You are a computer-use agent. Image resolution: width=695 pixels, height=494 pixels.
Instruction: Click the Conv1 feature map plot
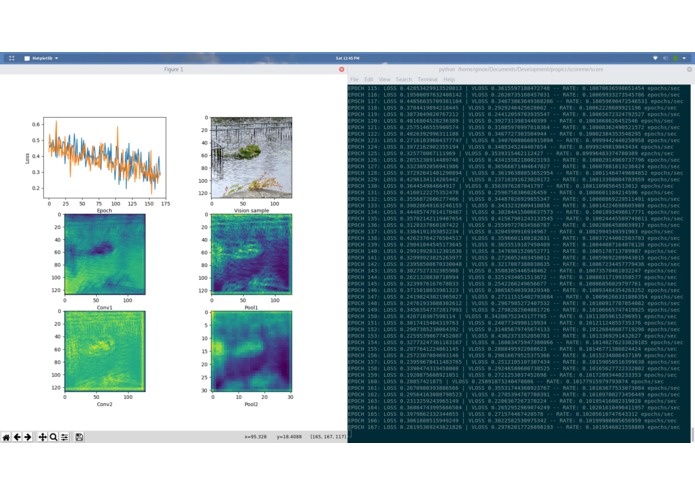105,254
